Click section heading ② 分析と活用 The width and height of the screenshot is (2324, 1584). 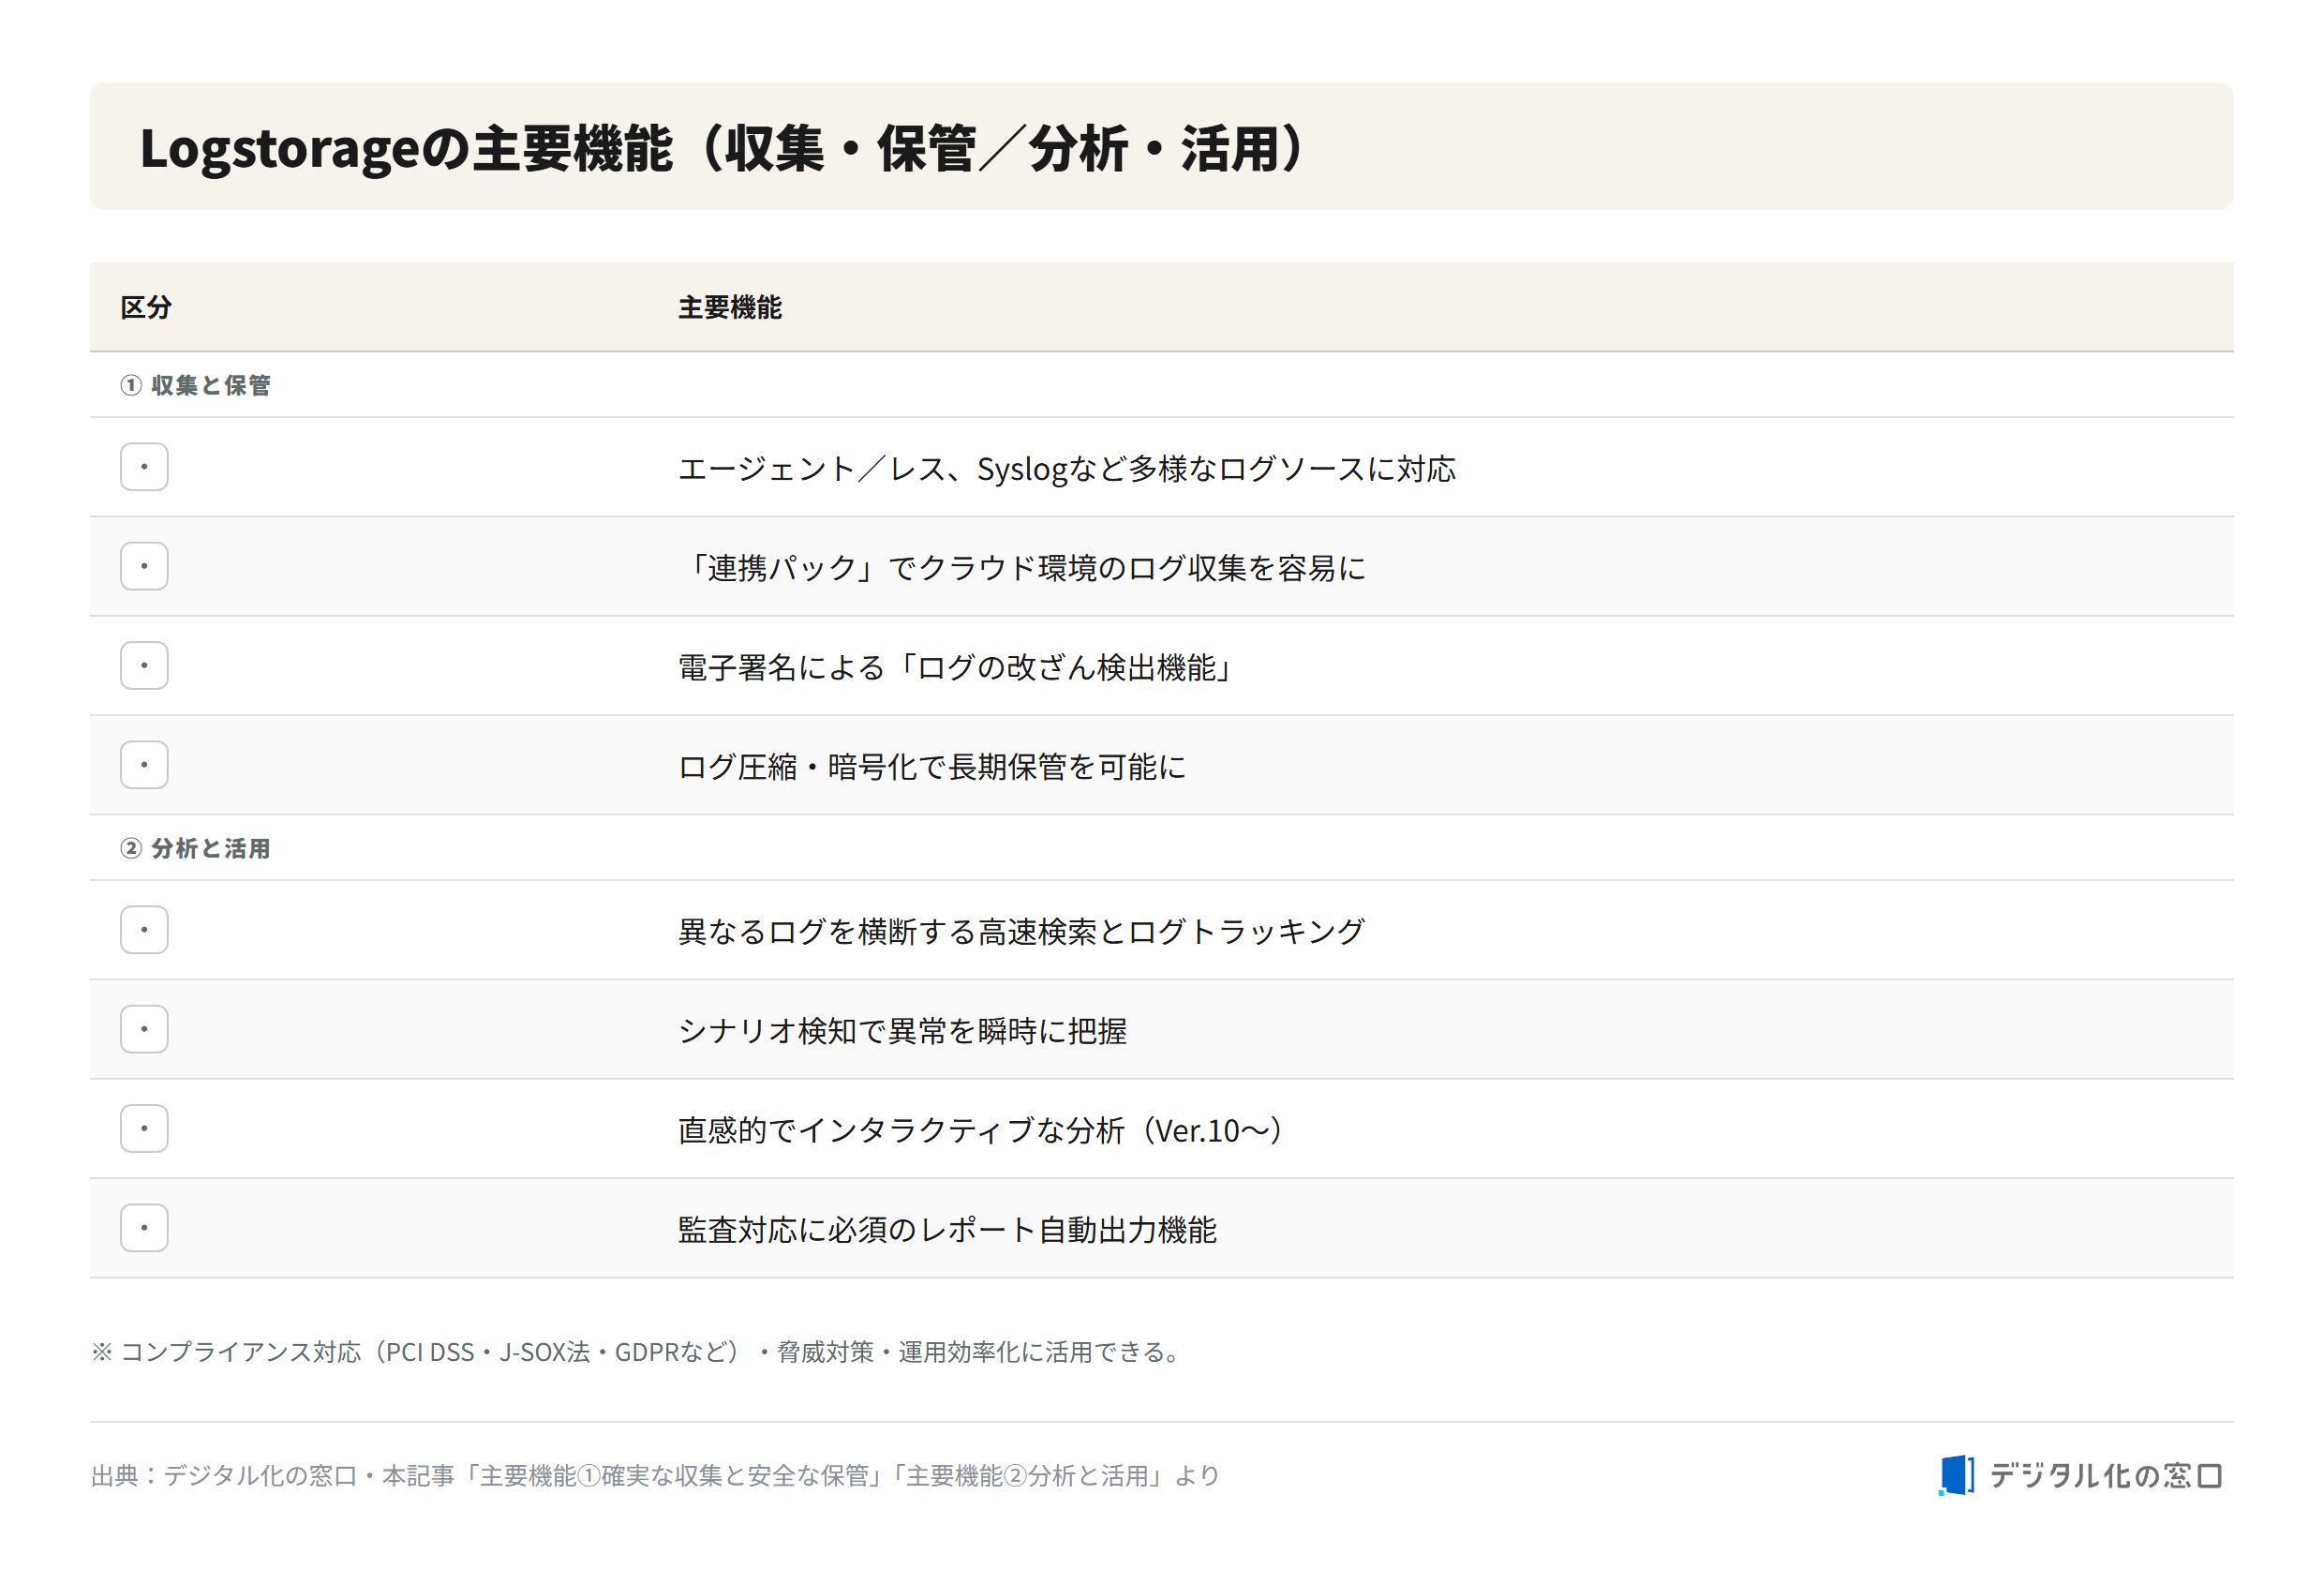(x=196, y=848)
